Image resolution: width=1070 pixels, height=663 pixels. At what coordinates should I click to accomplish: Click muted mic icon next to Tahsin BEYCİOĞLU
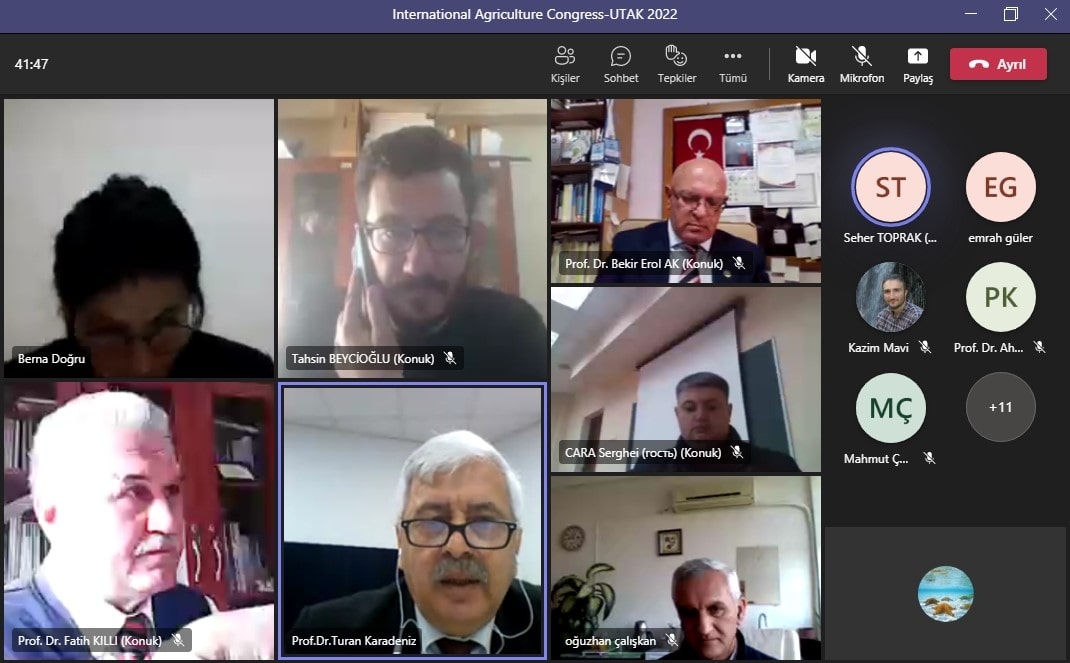point(450,358)
